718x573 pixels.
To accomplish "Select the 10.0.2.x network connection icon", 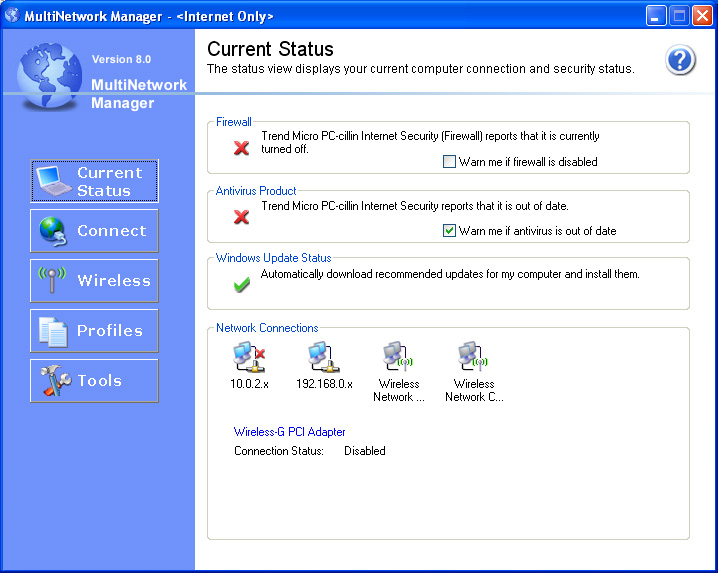I will tap(247, 357).
